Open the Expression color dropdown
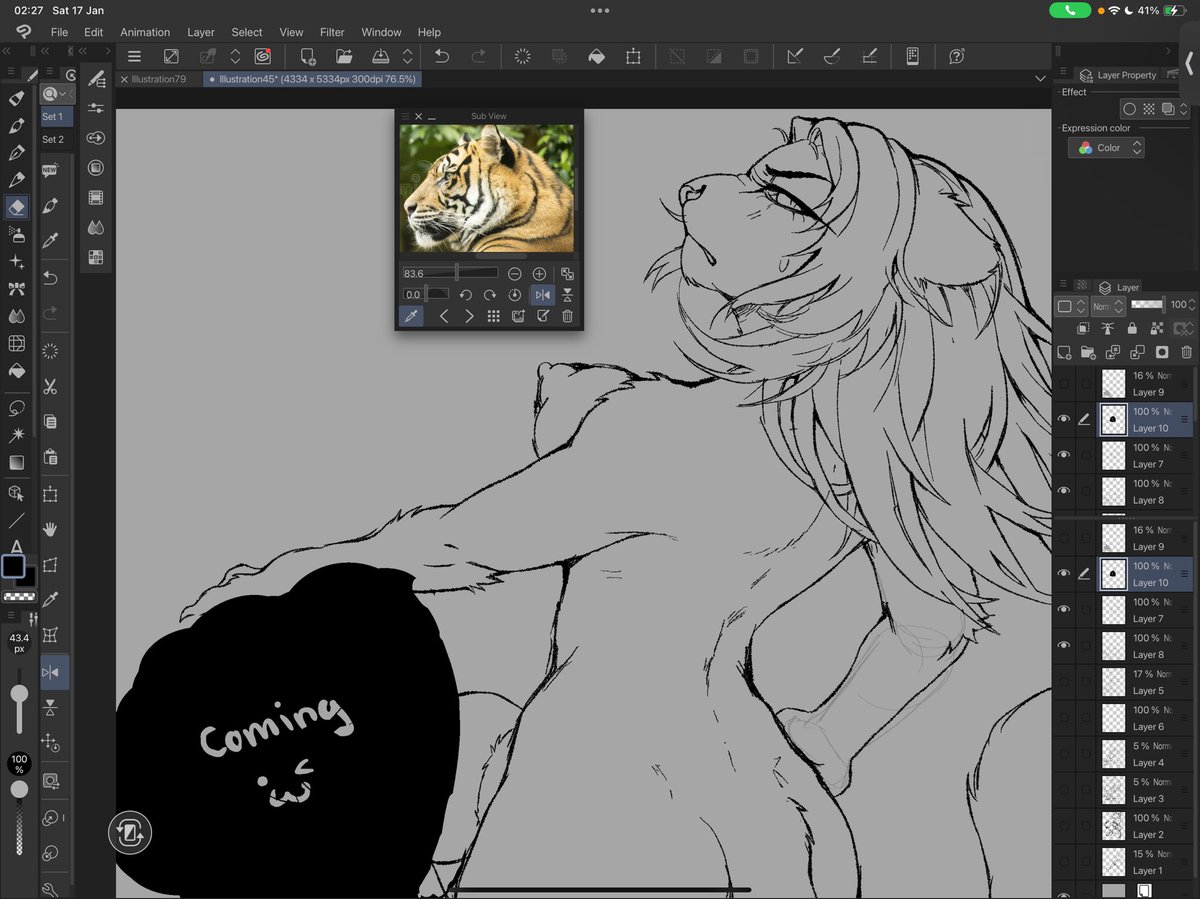The width and height of the screenshot is (1200, 899). click(1106, 147)
